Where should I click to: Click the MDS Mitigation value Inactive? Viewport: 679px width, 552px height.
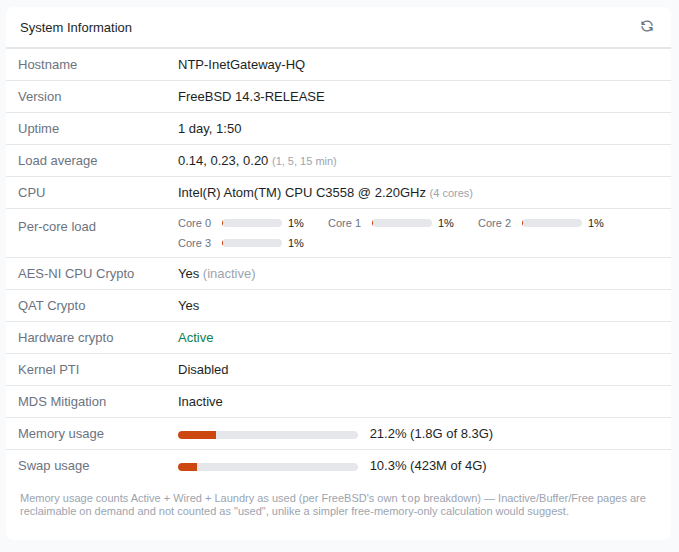(200, 402)
